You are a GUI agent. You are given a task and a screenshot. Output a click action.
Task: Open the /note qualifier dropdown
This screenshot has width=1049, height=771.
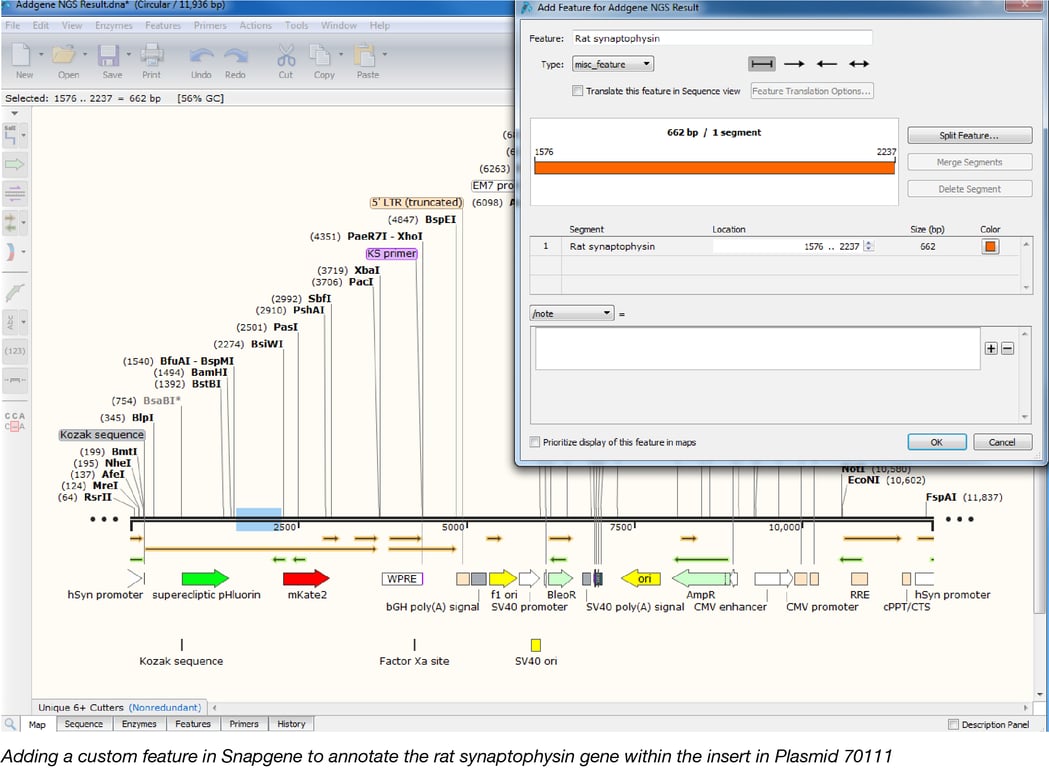(571, 313)
